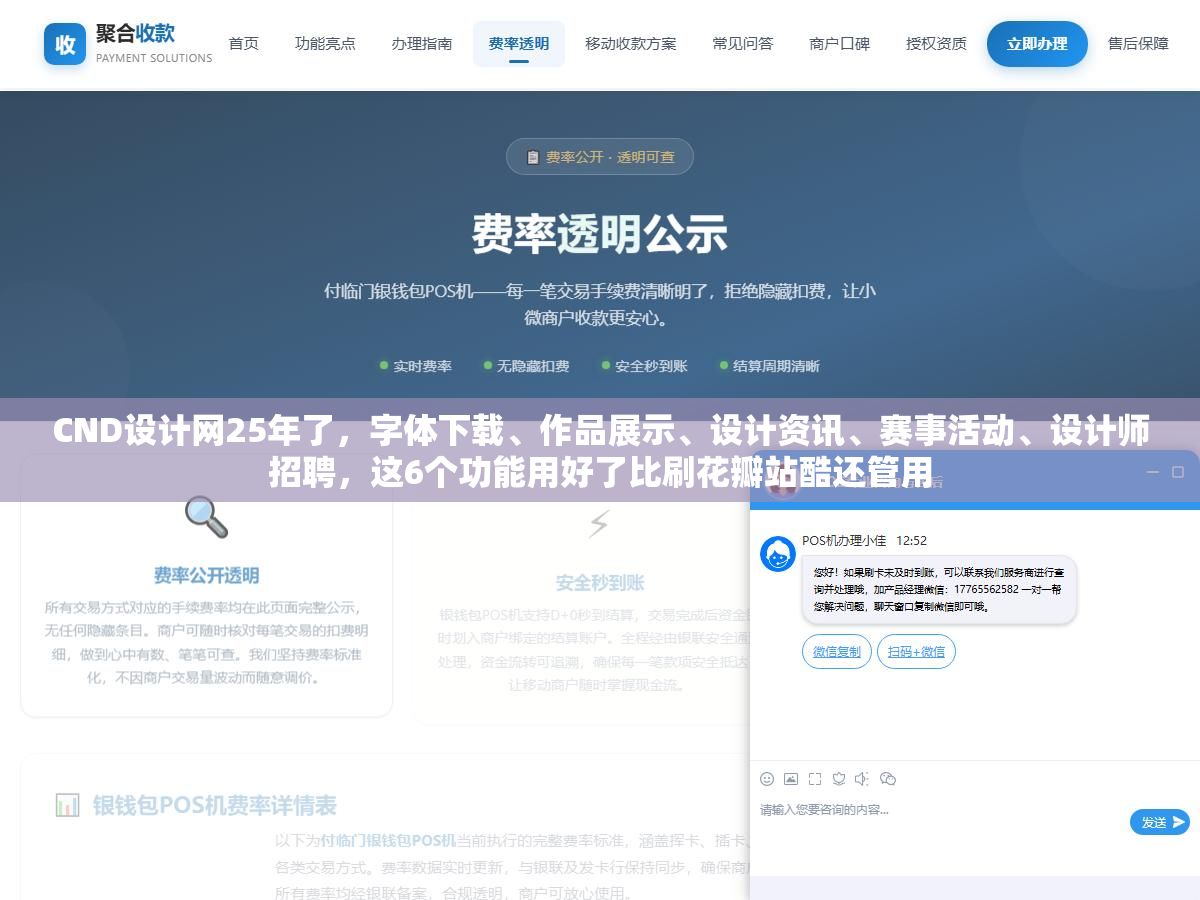This screenshot has width=1200, height=900.
Task: Open the 售后保障 nav item
Action: tap(1139, 44)
